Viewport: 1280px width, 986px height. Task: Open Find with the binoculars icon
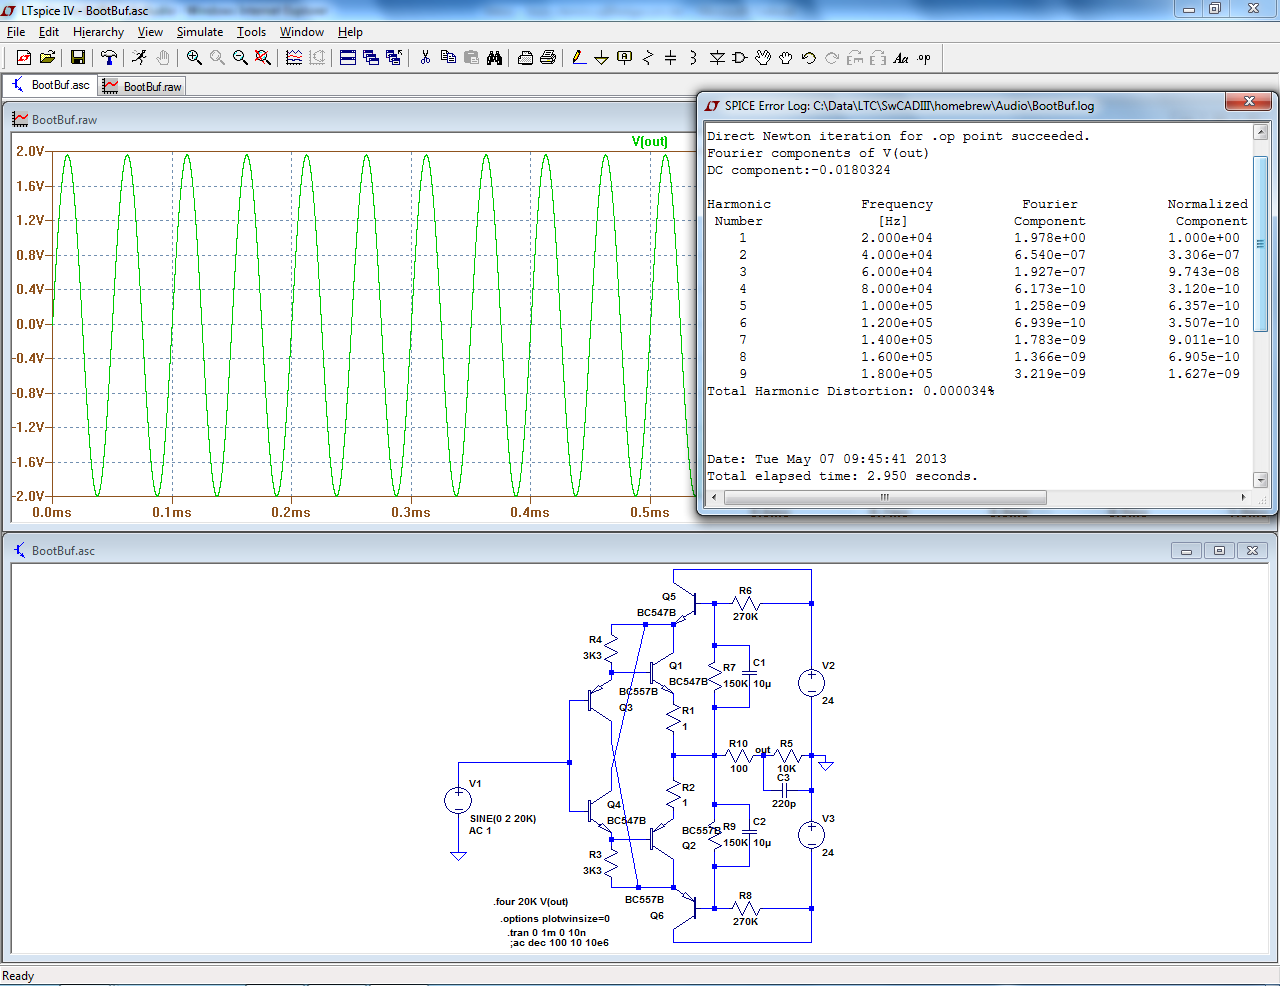(494, 58)
